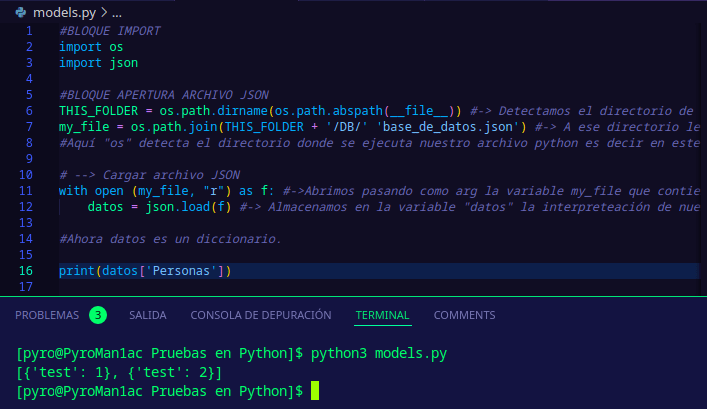Click the #BLOQUE IMPORT comment on line 1

[x=110, y=30]
